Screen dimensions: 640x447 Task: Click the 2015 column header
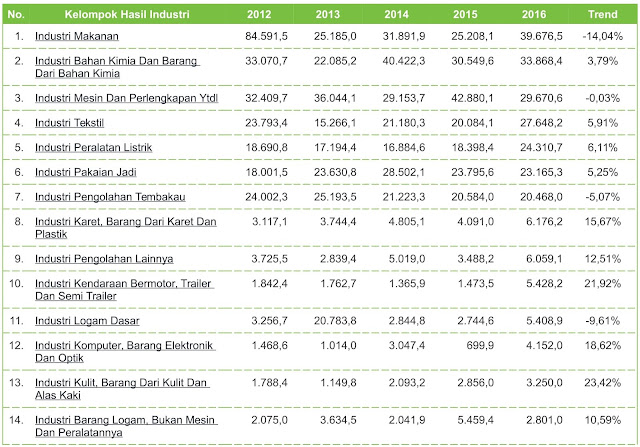465,15
